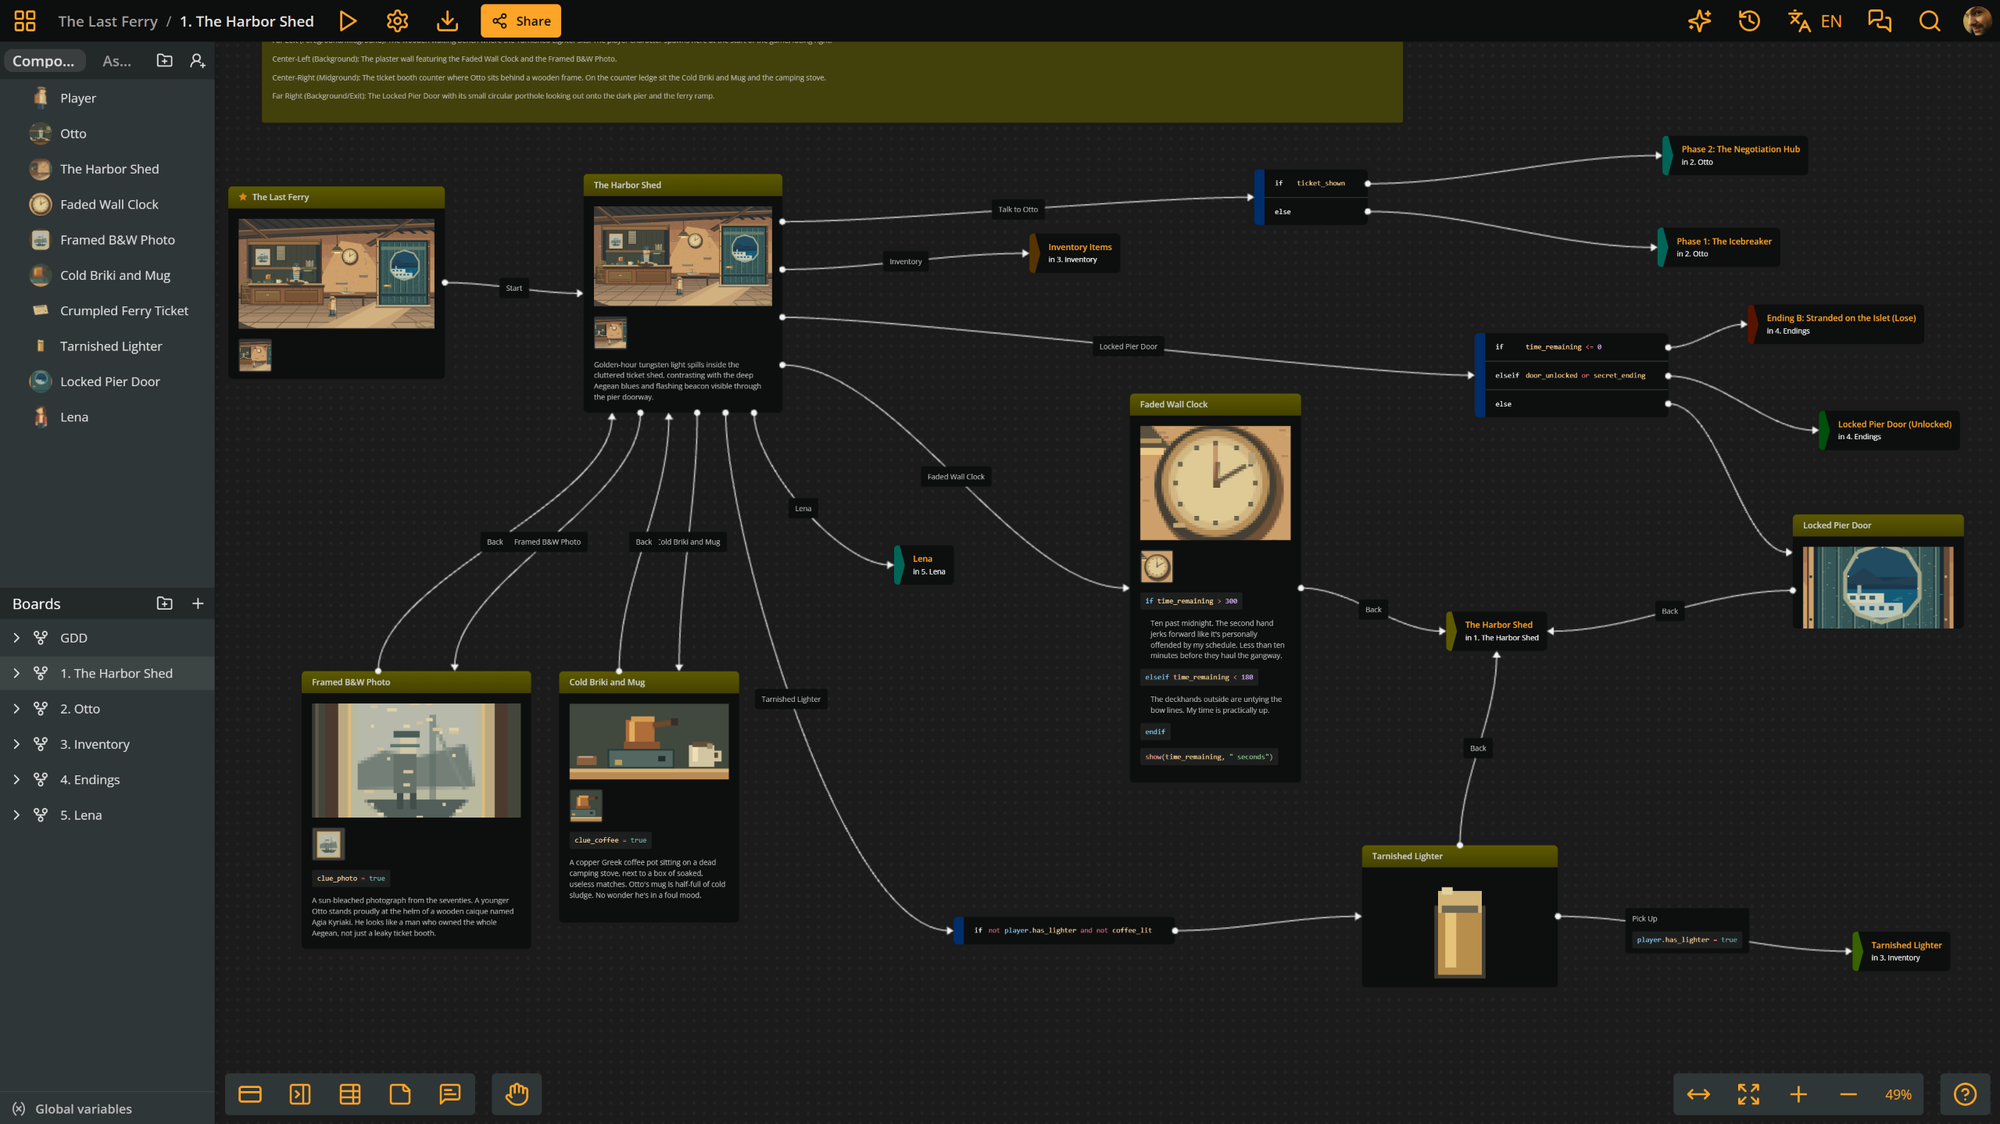This screenshot has width=2000, height=1124.
Task: Click the Framed B&W Photo node image
Action: [416, 760]
